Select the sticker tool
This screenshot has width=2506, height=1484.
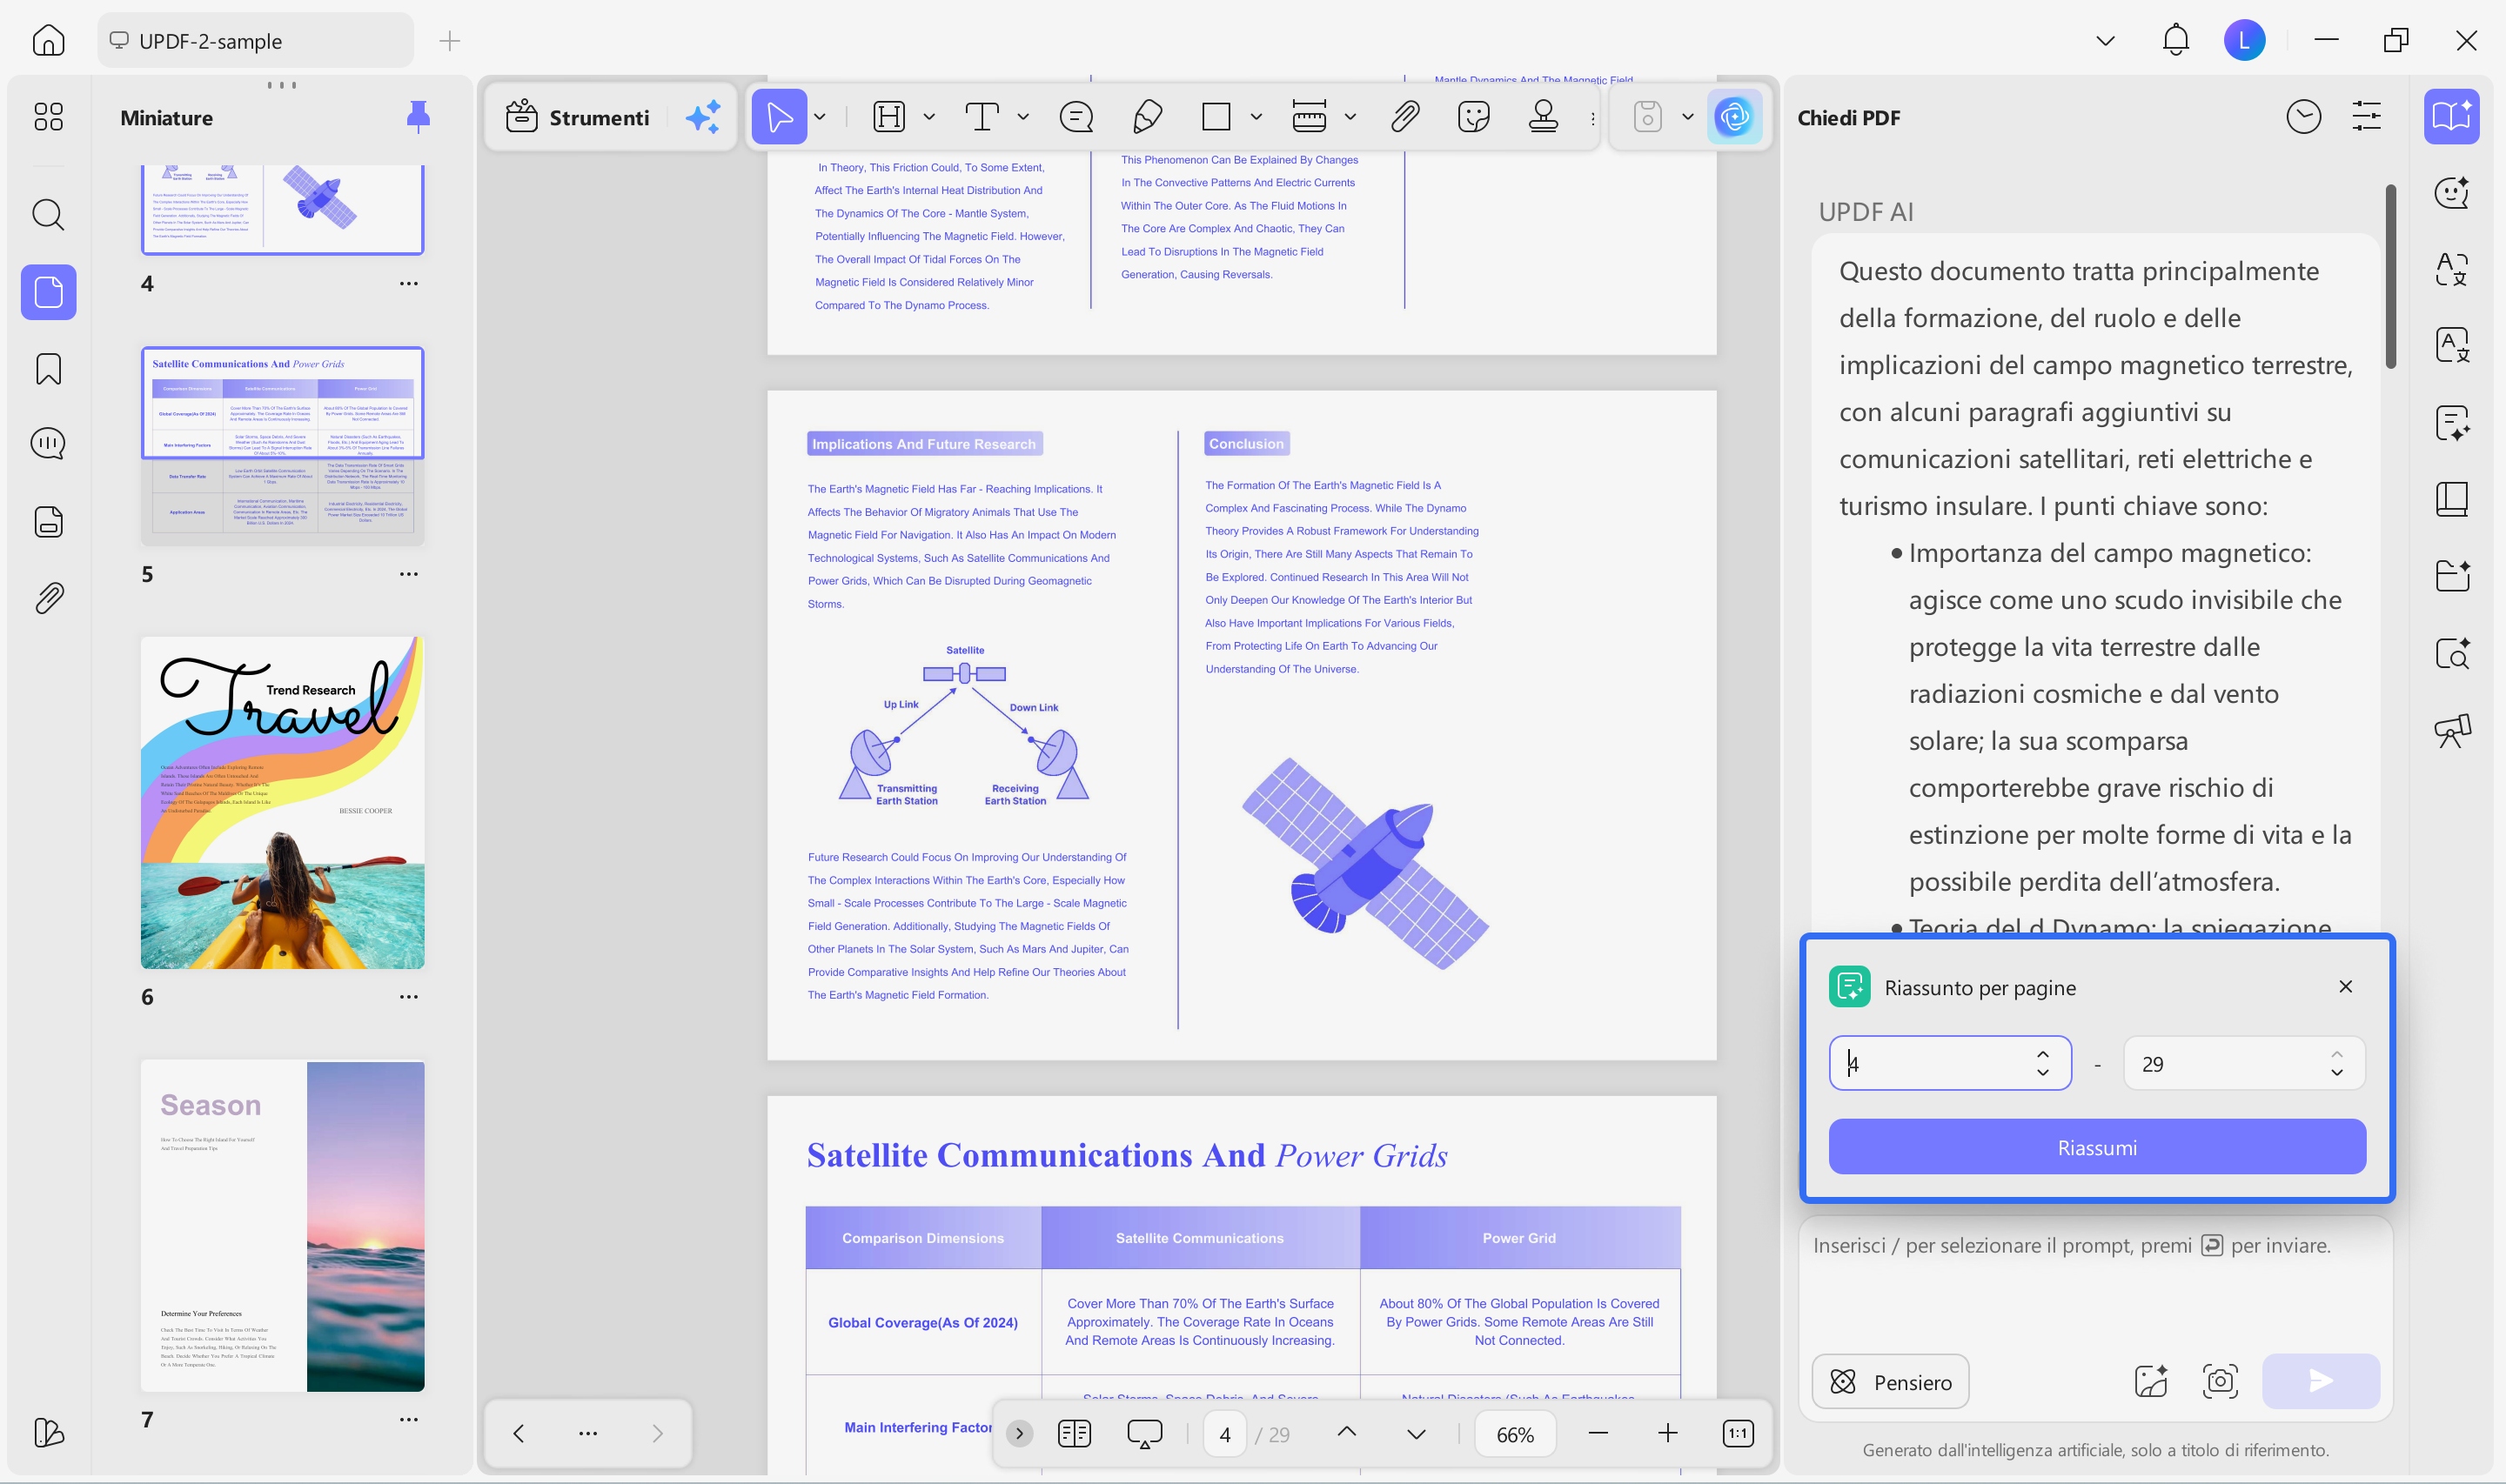(x=1474, y=117)
